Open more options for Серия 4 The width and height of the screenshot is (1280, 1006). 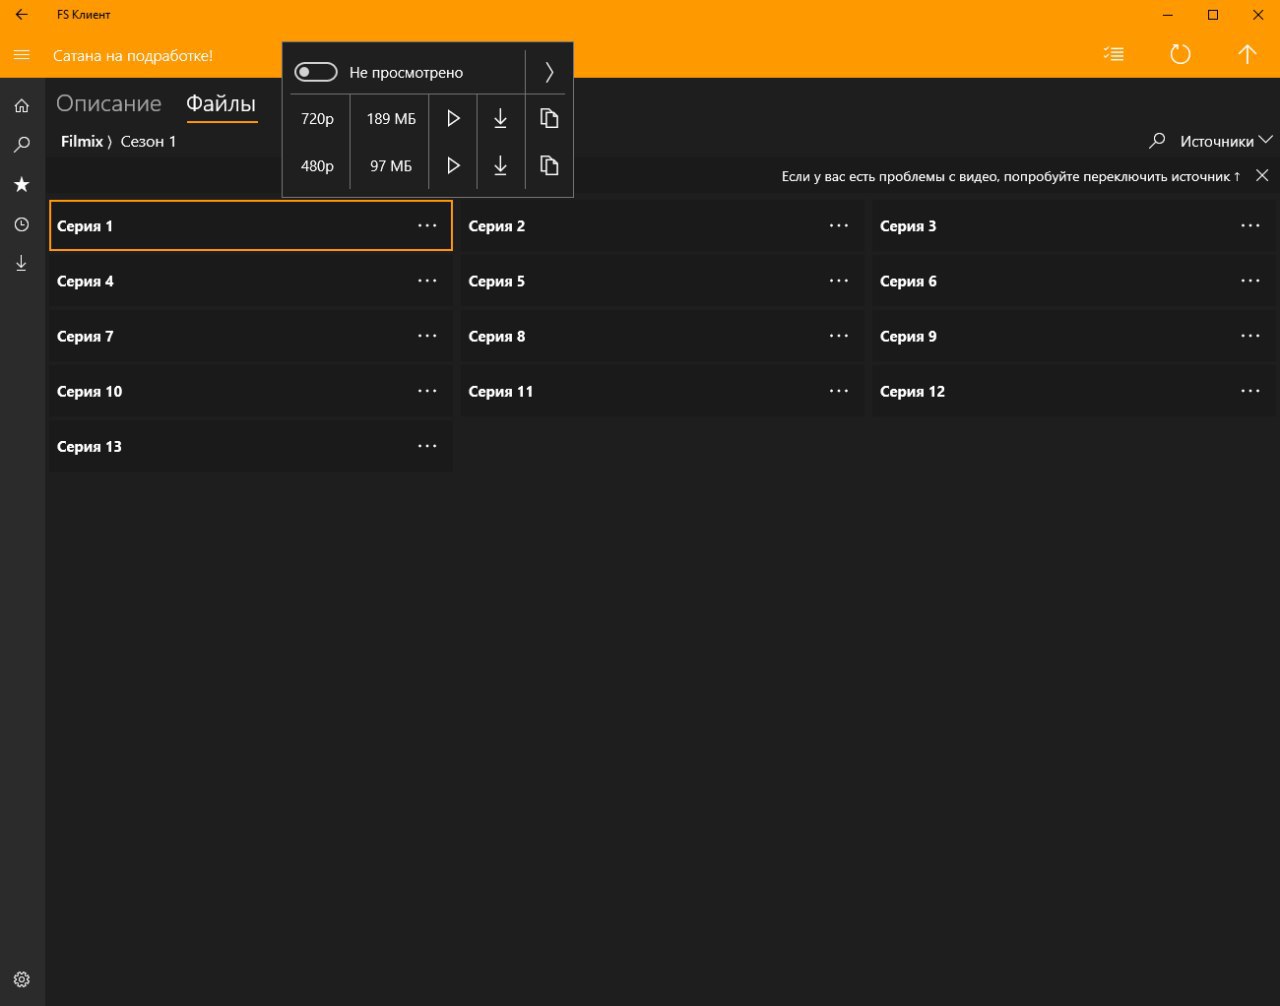[427, 280]
